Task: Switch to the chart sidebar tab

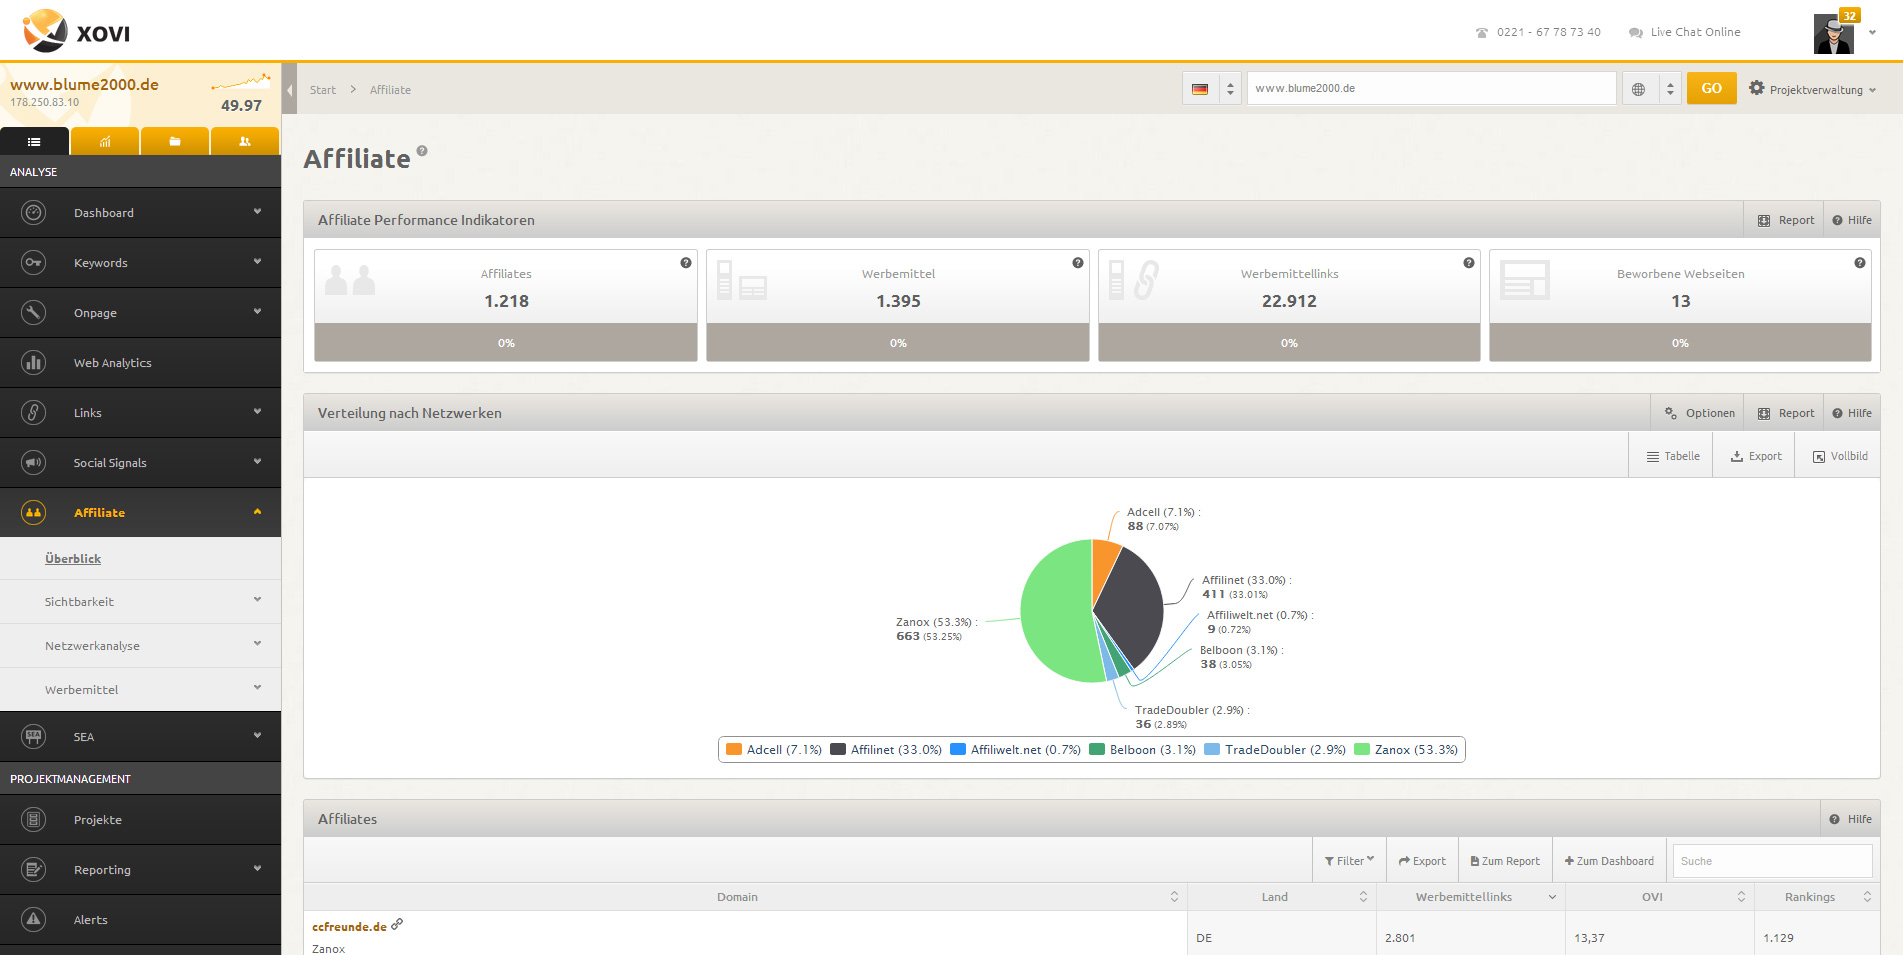Action: click(x=105, y=141)
